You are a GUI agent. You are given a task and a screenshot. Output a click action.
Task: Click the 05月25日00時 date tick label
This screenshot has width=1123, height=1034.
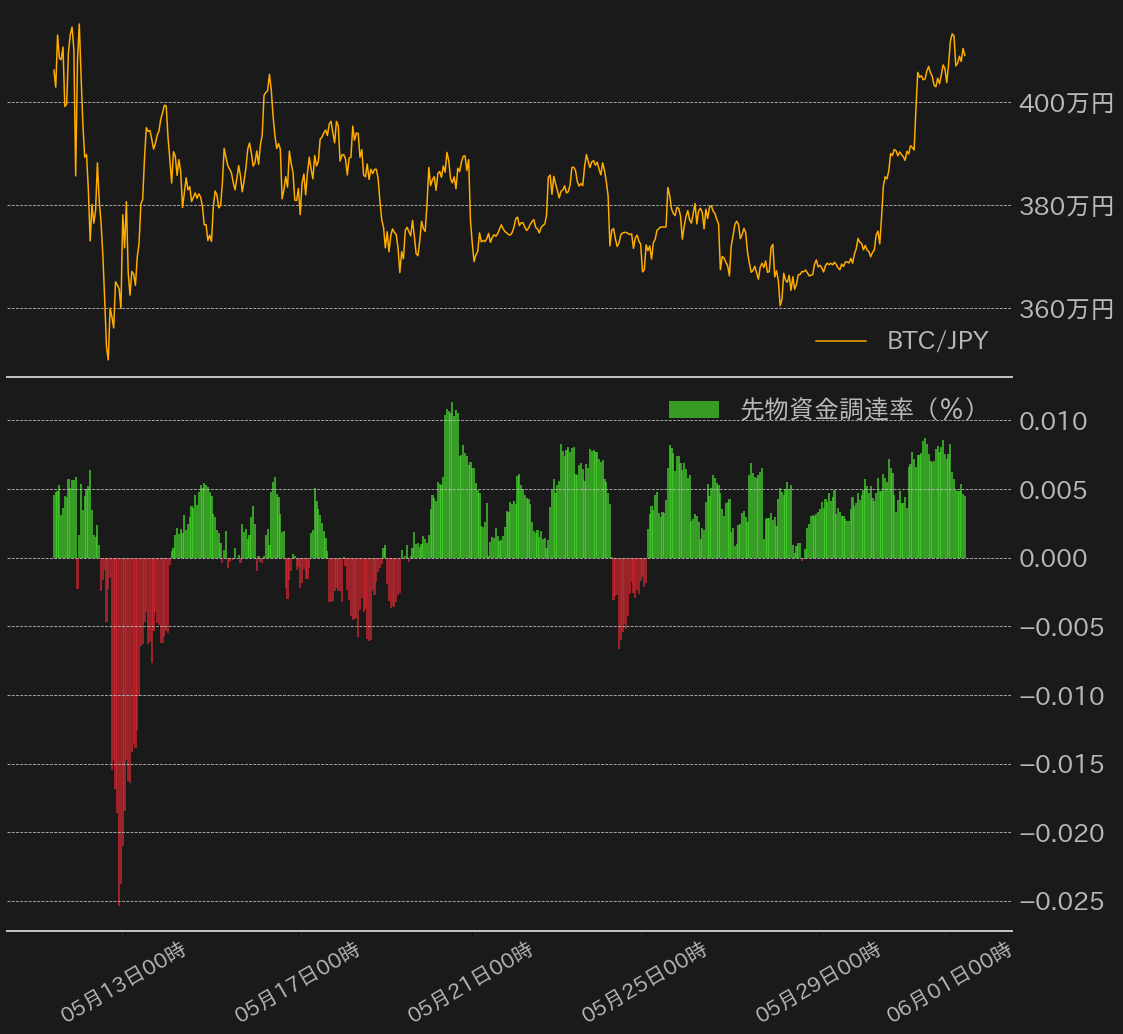coord(645,982)
